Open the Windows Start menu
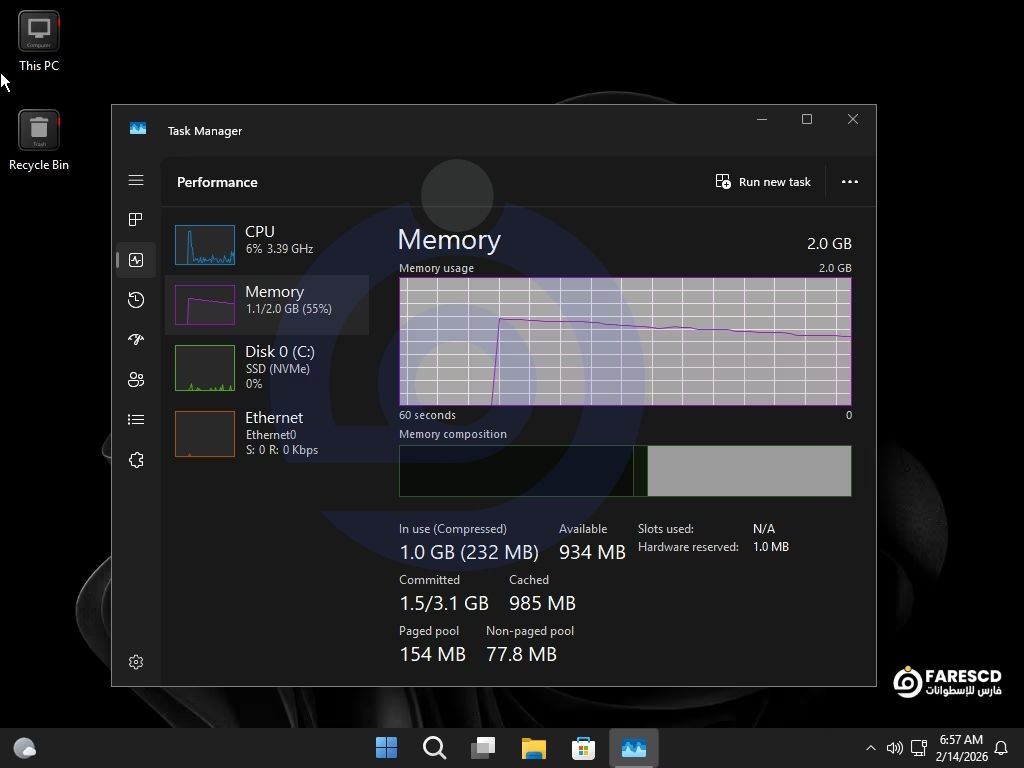The height and width of the screenshot is (768, 1024). point(386,748)
